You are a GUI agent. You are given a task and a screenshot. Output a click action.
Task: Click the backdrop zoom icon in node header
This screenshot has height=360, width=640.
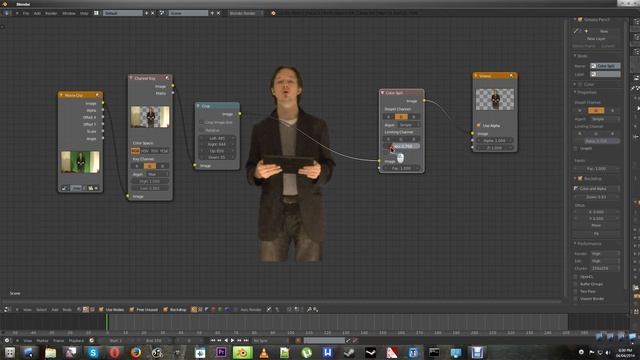pos(309,309)
